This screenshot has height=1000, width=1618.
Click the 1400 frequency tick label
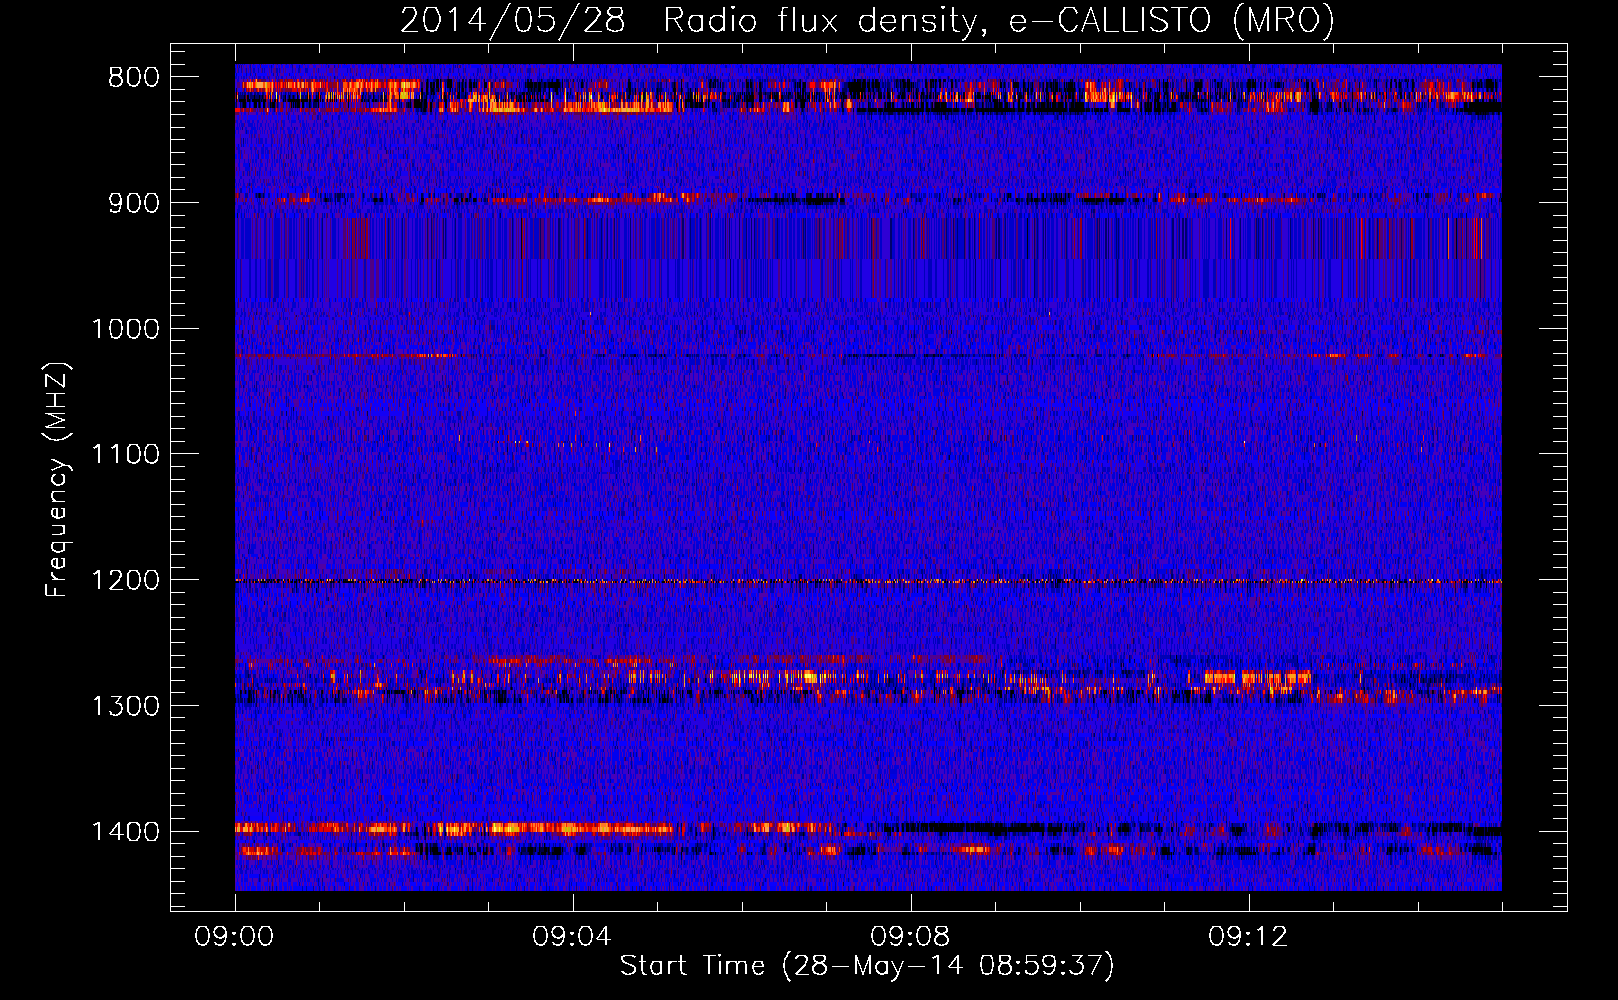point(125,832)
